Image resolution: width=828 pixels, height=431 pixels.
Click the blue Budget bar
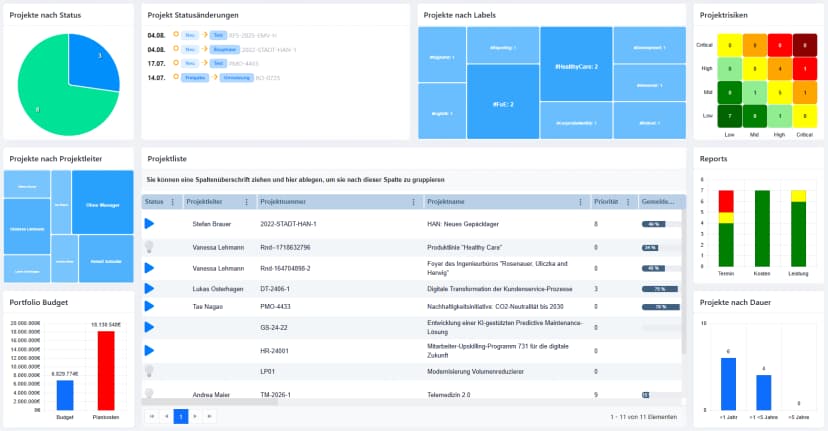(65, 395)
